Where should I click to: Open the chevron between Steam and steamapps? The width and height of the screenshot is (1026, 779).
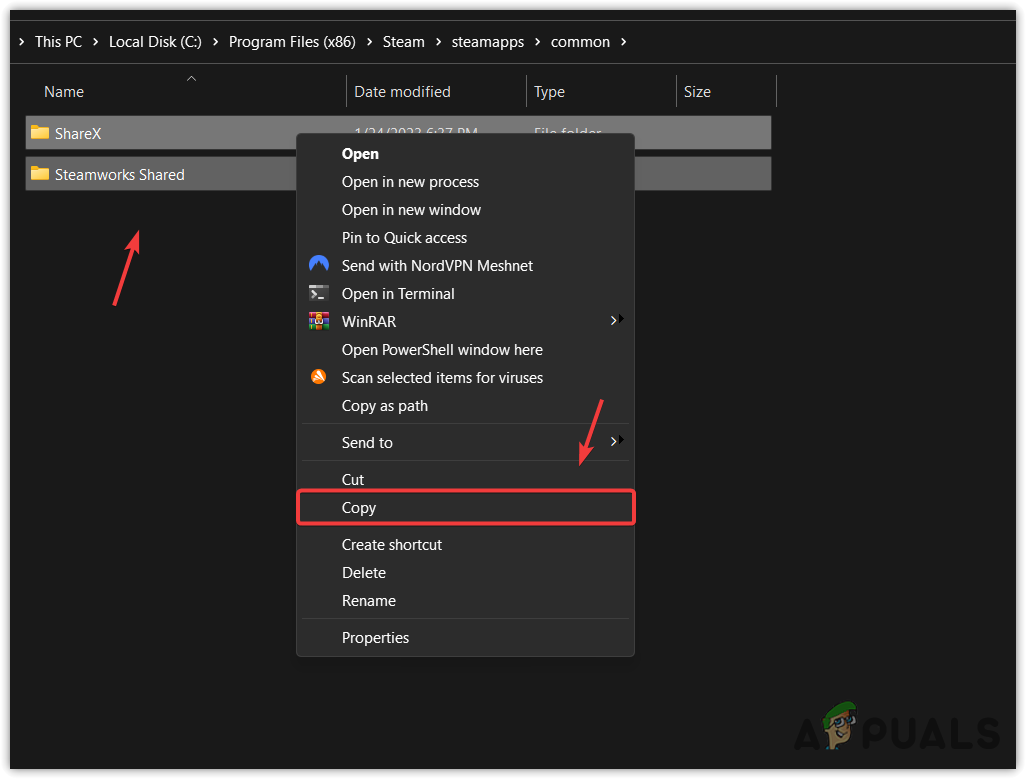tap(439, 42)
